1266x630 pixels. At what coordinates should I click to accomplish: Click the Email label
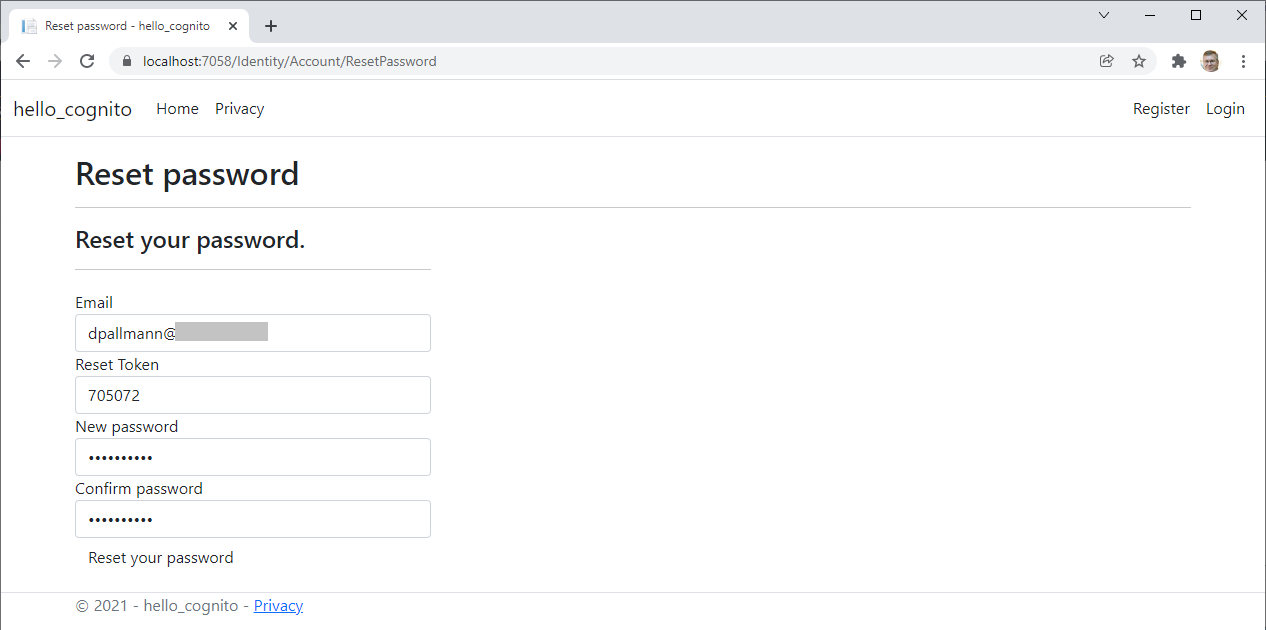[x=94, y=303]
